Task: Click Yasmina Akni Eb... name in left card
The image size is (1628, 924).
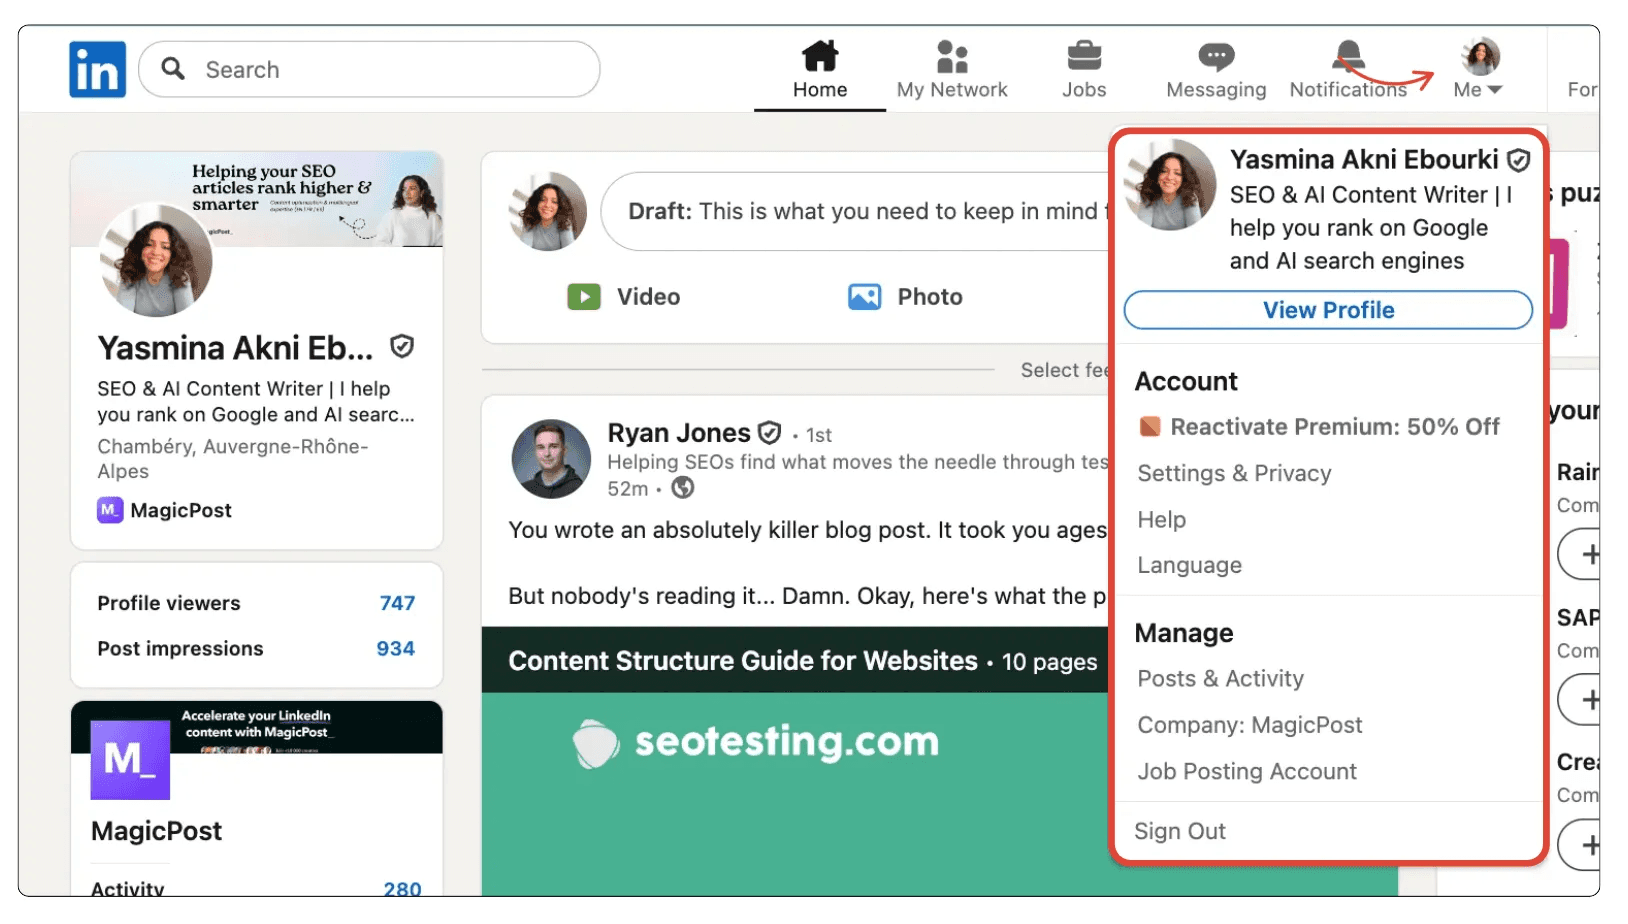Action: click(x=235, y=348)
